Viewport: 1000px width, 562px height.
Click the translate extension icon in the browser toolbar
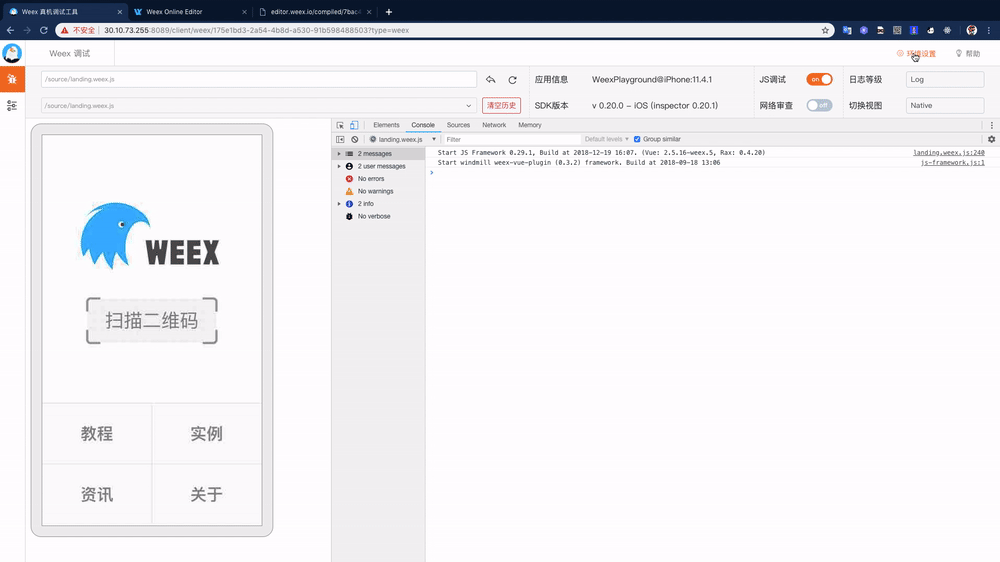[847, 30]
